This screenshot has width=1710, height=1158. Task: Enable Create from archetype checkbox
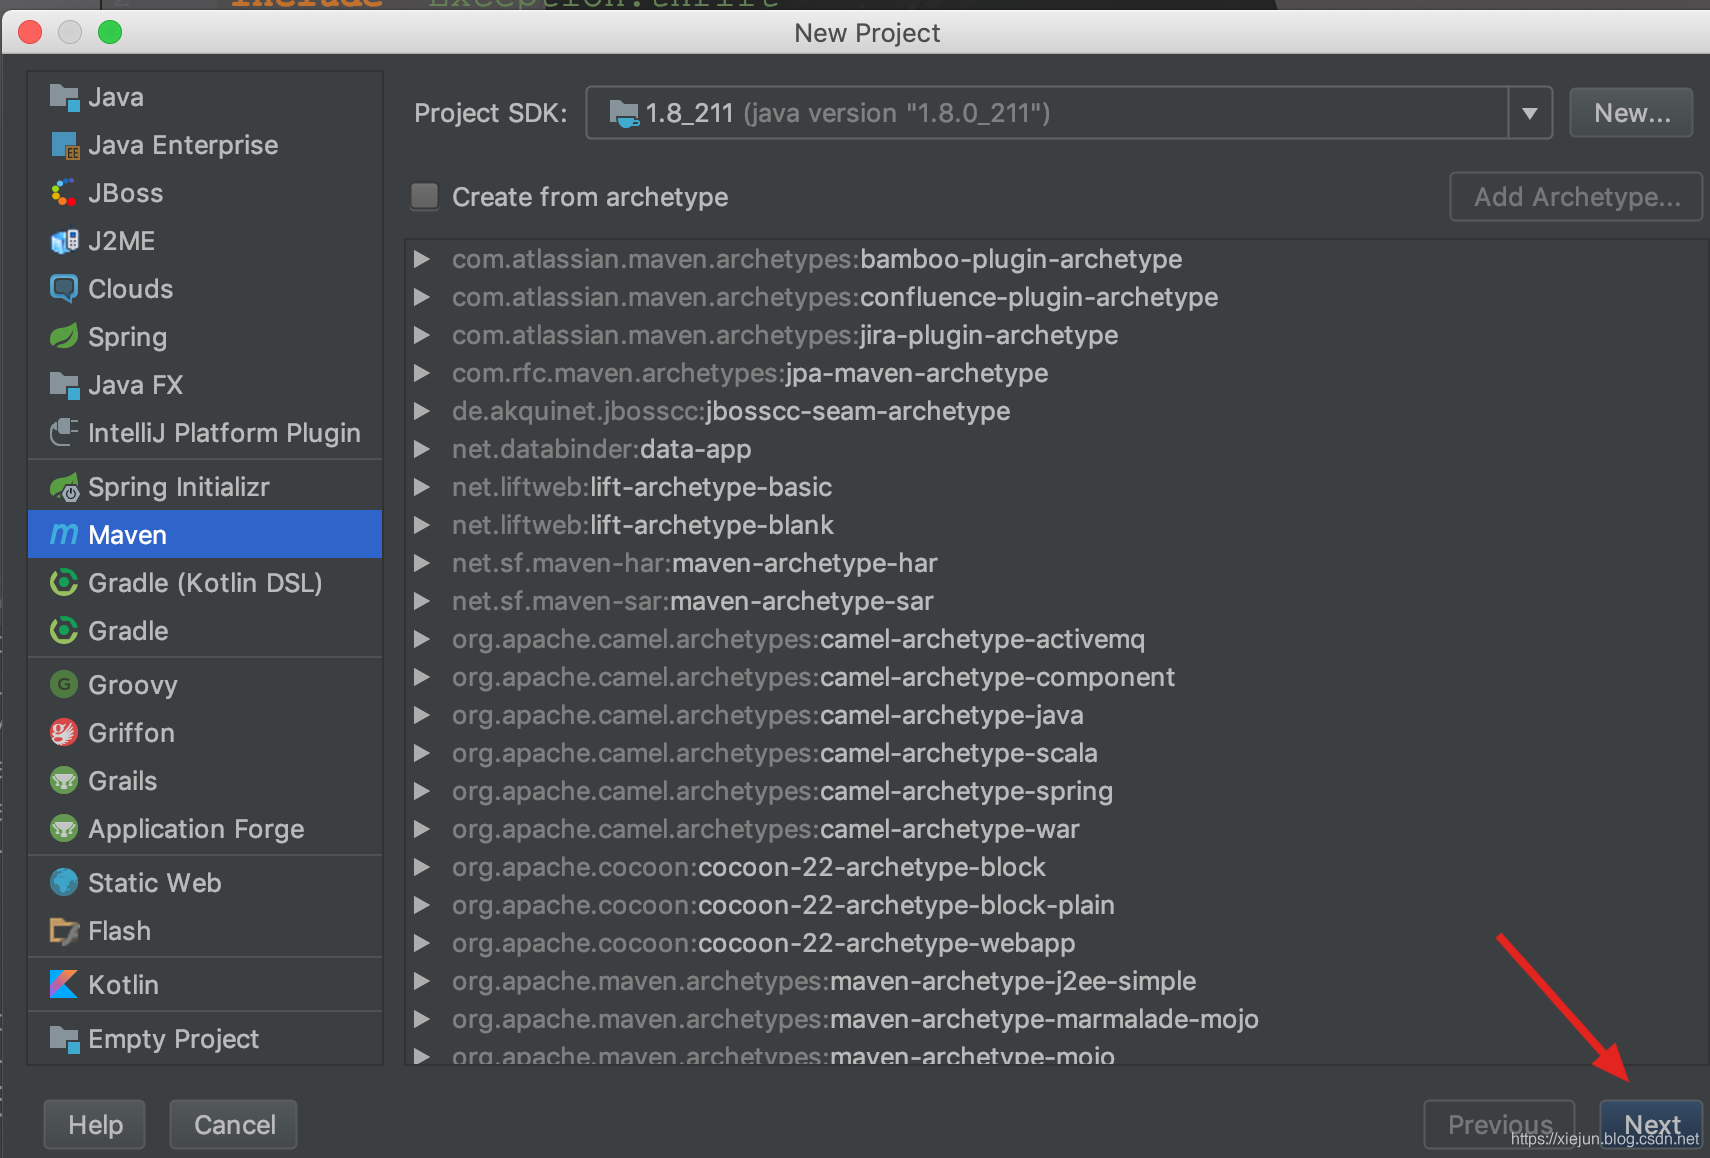coord(425,196)
